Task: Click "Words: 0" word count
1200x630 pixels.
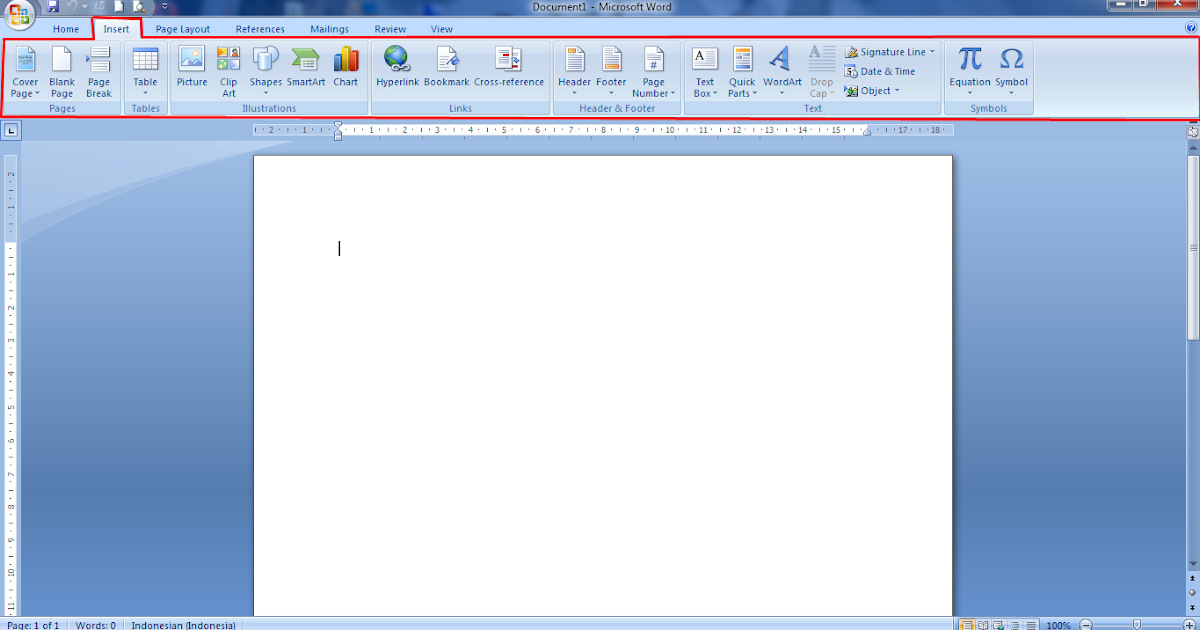Action: (96, 625)
